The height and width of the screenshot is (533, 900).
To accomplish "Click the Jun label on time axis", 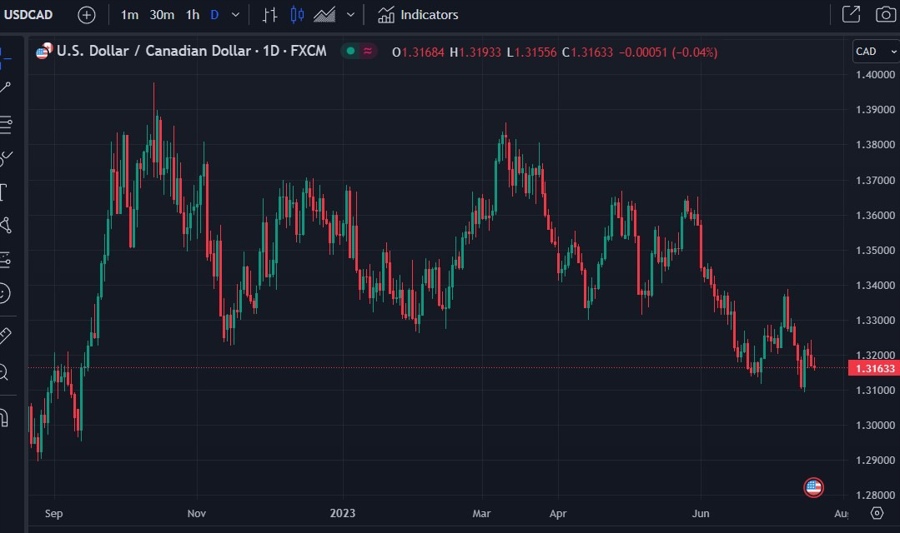I will [701, 513].
